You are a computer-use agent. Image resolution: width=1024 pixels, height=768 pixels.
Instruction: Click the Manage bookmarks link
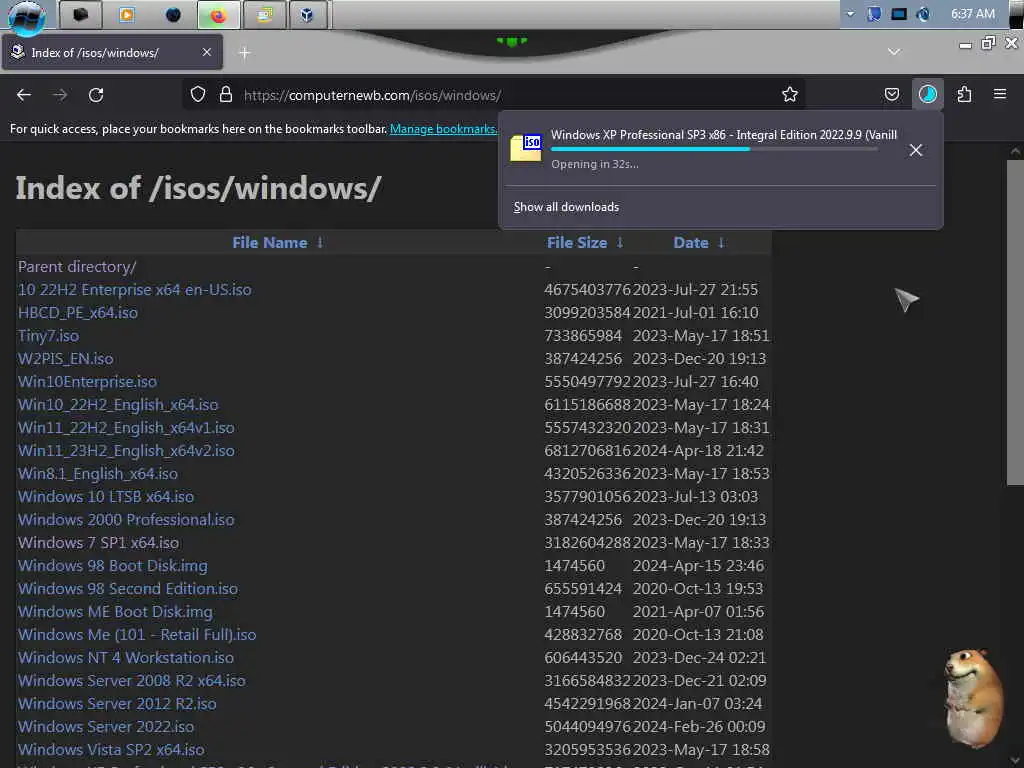click(x=443, y=129)
